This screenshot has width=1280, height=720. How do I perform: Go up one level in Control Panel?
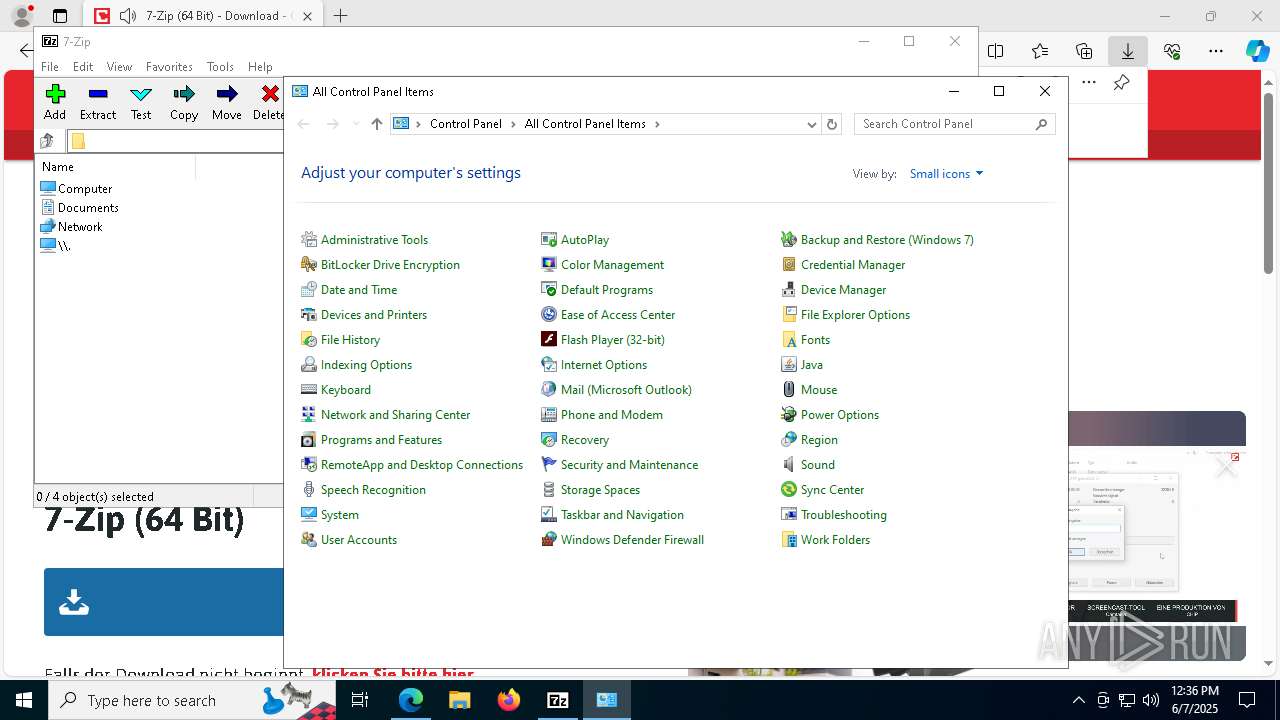(376, 124)
